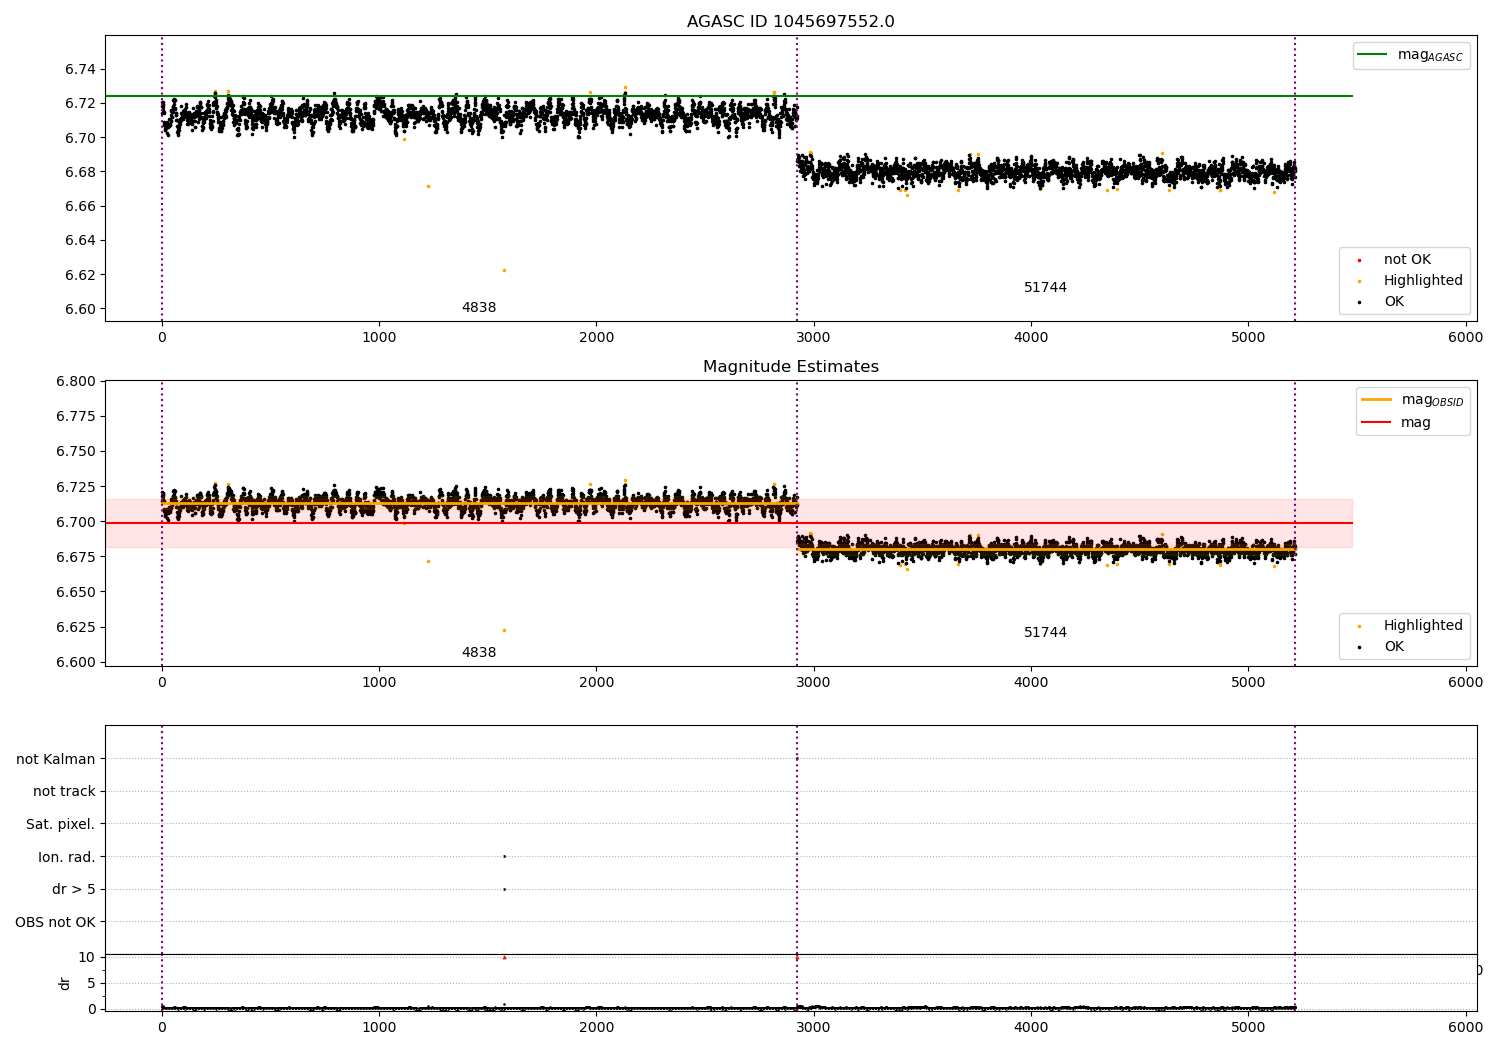Click the 'AGASC ID 1045697552.0' title
1500x1050 pixels.
pyautogui.click(x=790, y=22)
